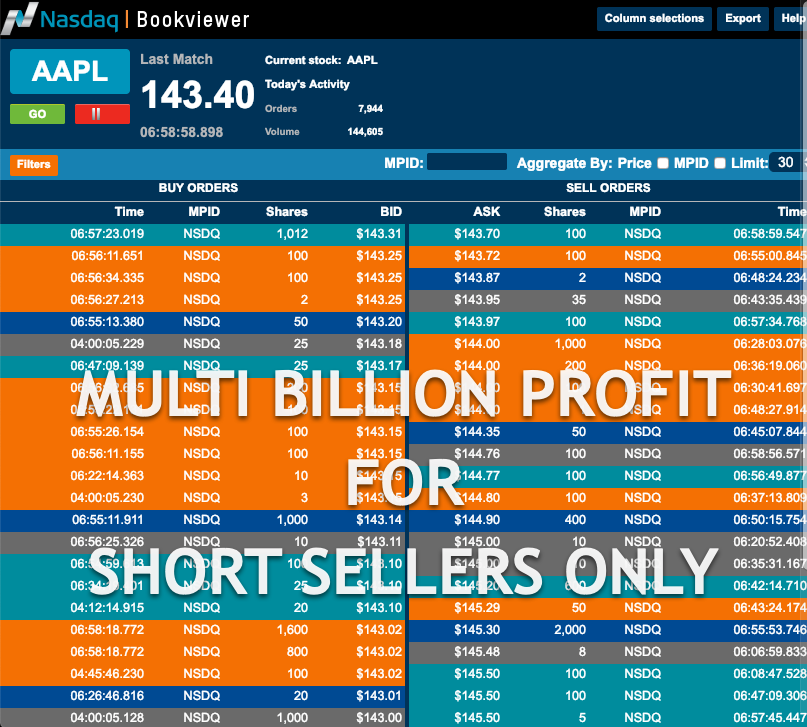The height and width of the screenshot is (727, 807).
Task: Pause the feed with the red button
Action: pos(102,114)
